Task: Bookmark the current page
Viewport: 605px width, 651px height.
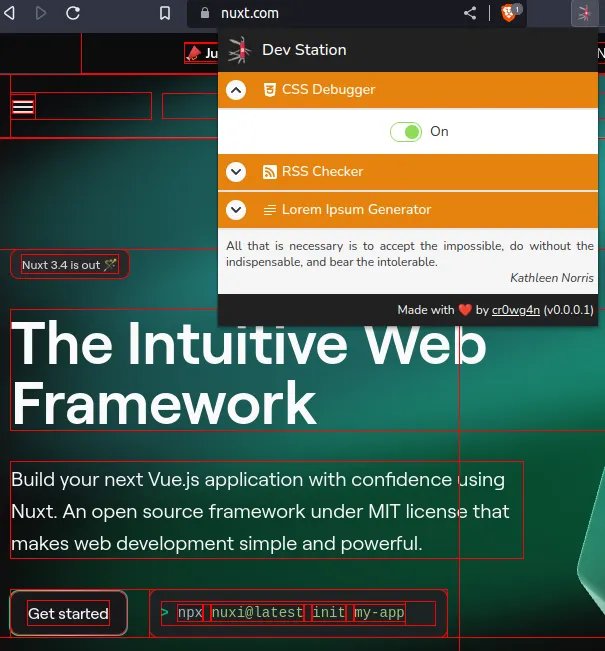Action: click(x=165, y=13)
